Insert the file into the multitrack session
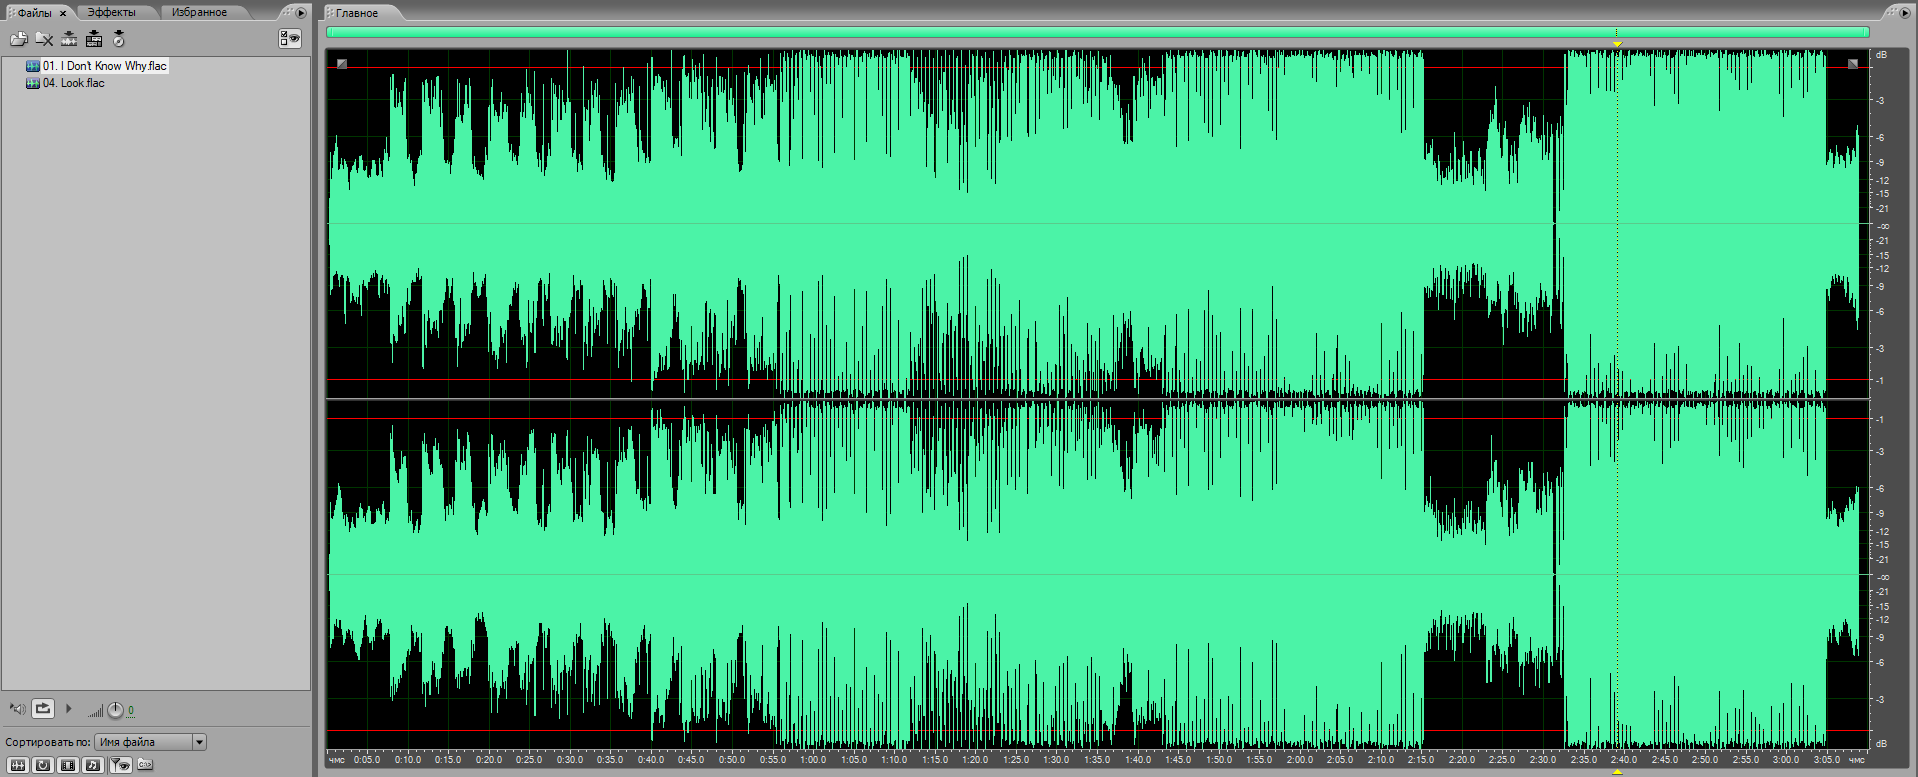This screenshot has height=777, width=1918. pyautogui.click(x=94, y=39)
